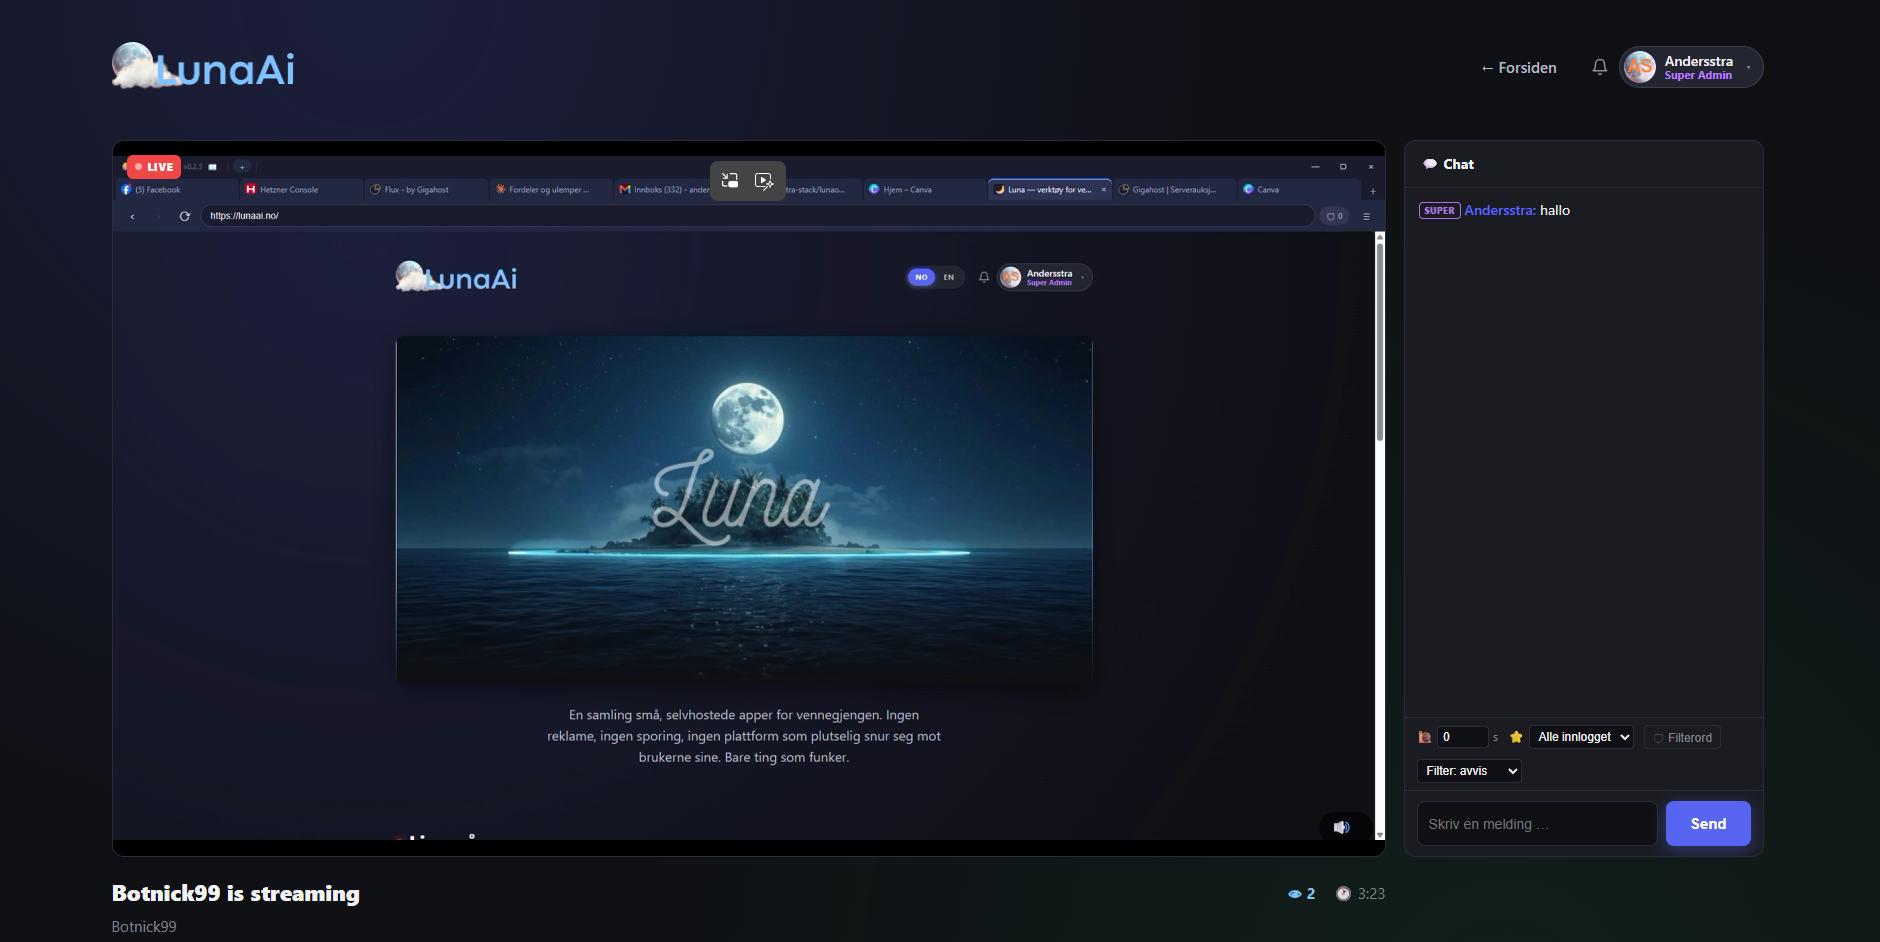The width and height of the screenshot is (1880, 942).
Task: Switch language to NO in streamed page
Action: coord(921,277)
